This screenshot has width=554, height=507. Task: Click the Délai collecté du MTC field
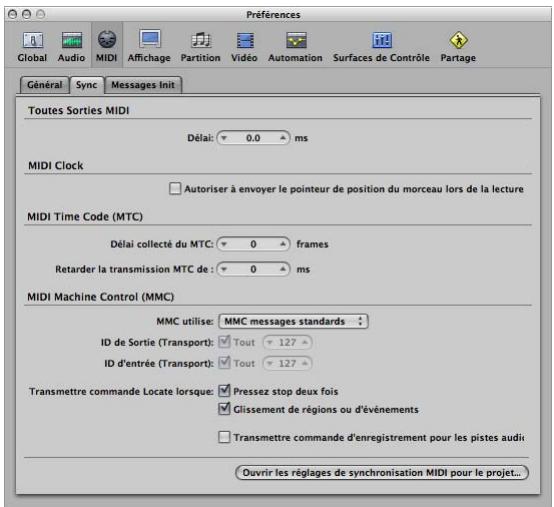253,244
